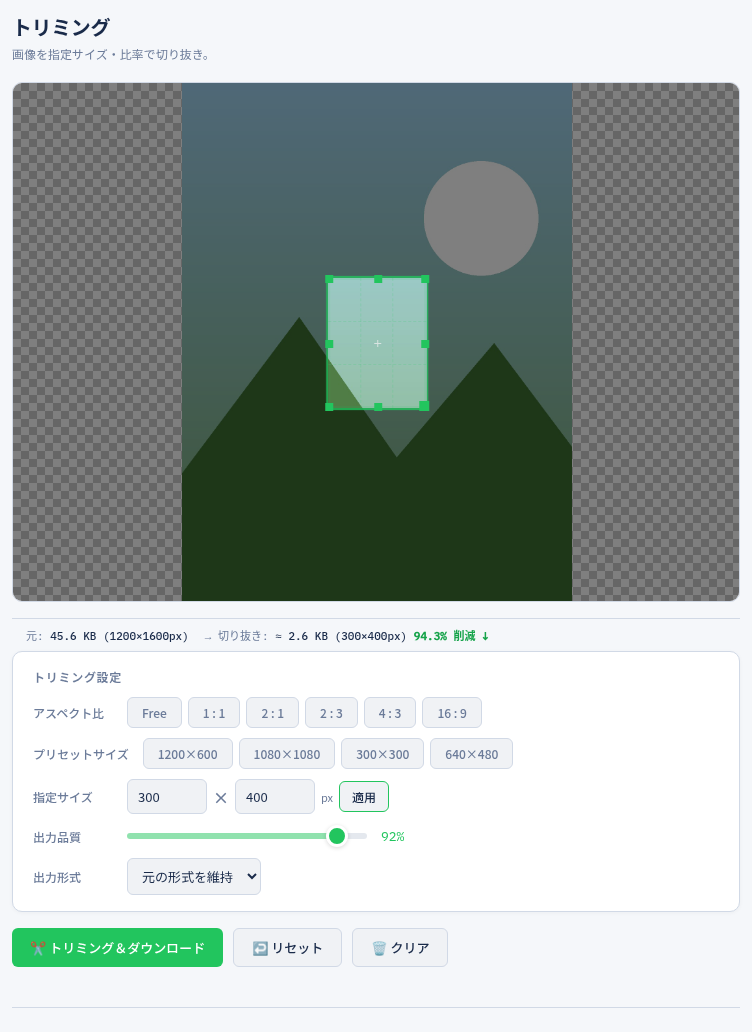The height and width of the screenshot is (1032, 752).
Task: Choose the 2:1 aspect ratio
Action: 272,713
